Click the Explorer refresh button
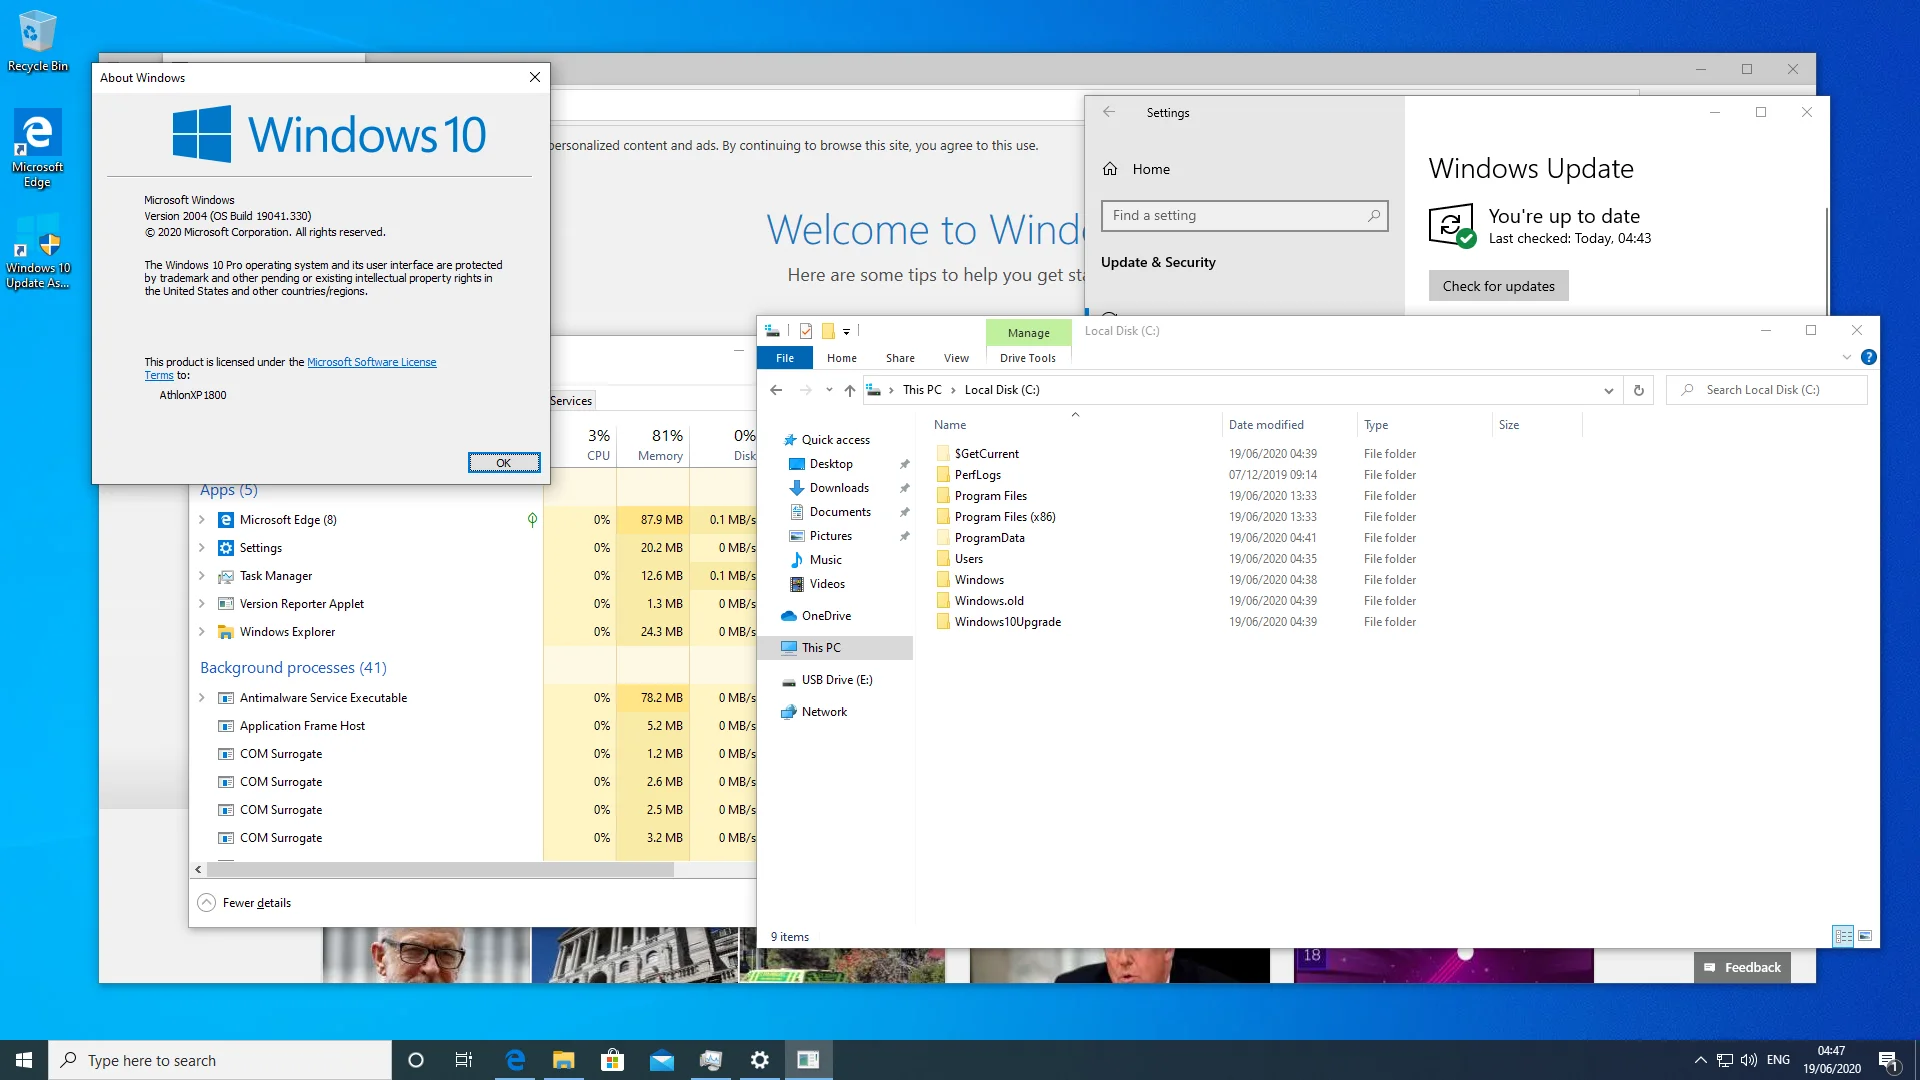1920x1080 pixels. pos(1638,390)
